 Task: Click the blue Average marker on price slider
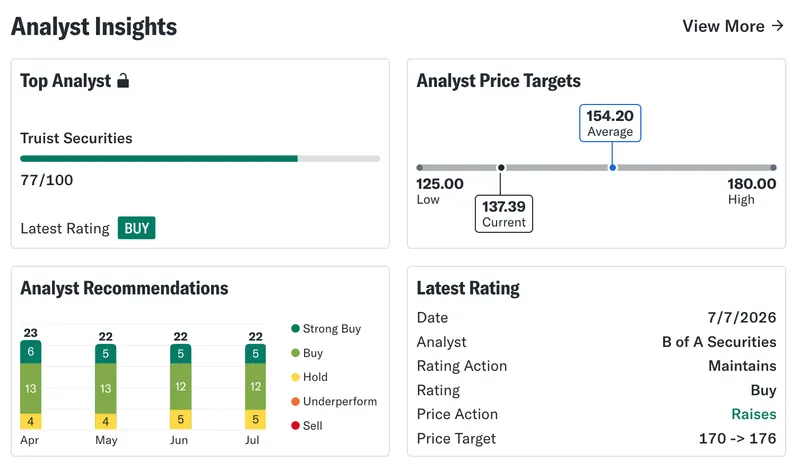point(612,167)
